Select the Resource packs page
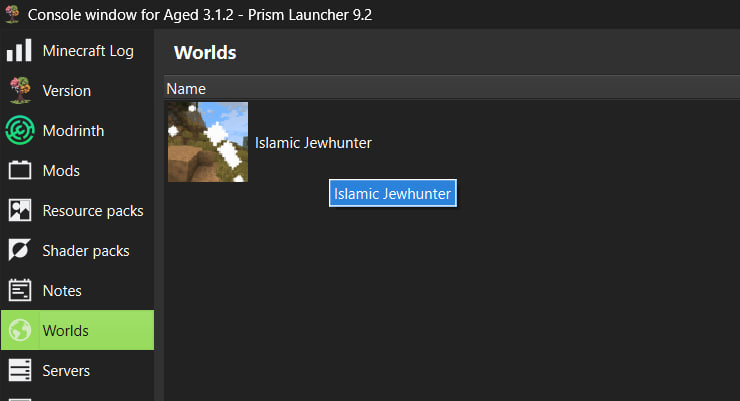The height and width of the screenshot is (401, 740). (x=77, y=210)
